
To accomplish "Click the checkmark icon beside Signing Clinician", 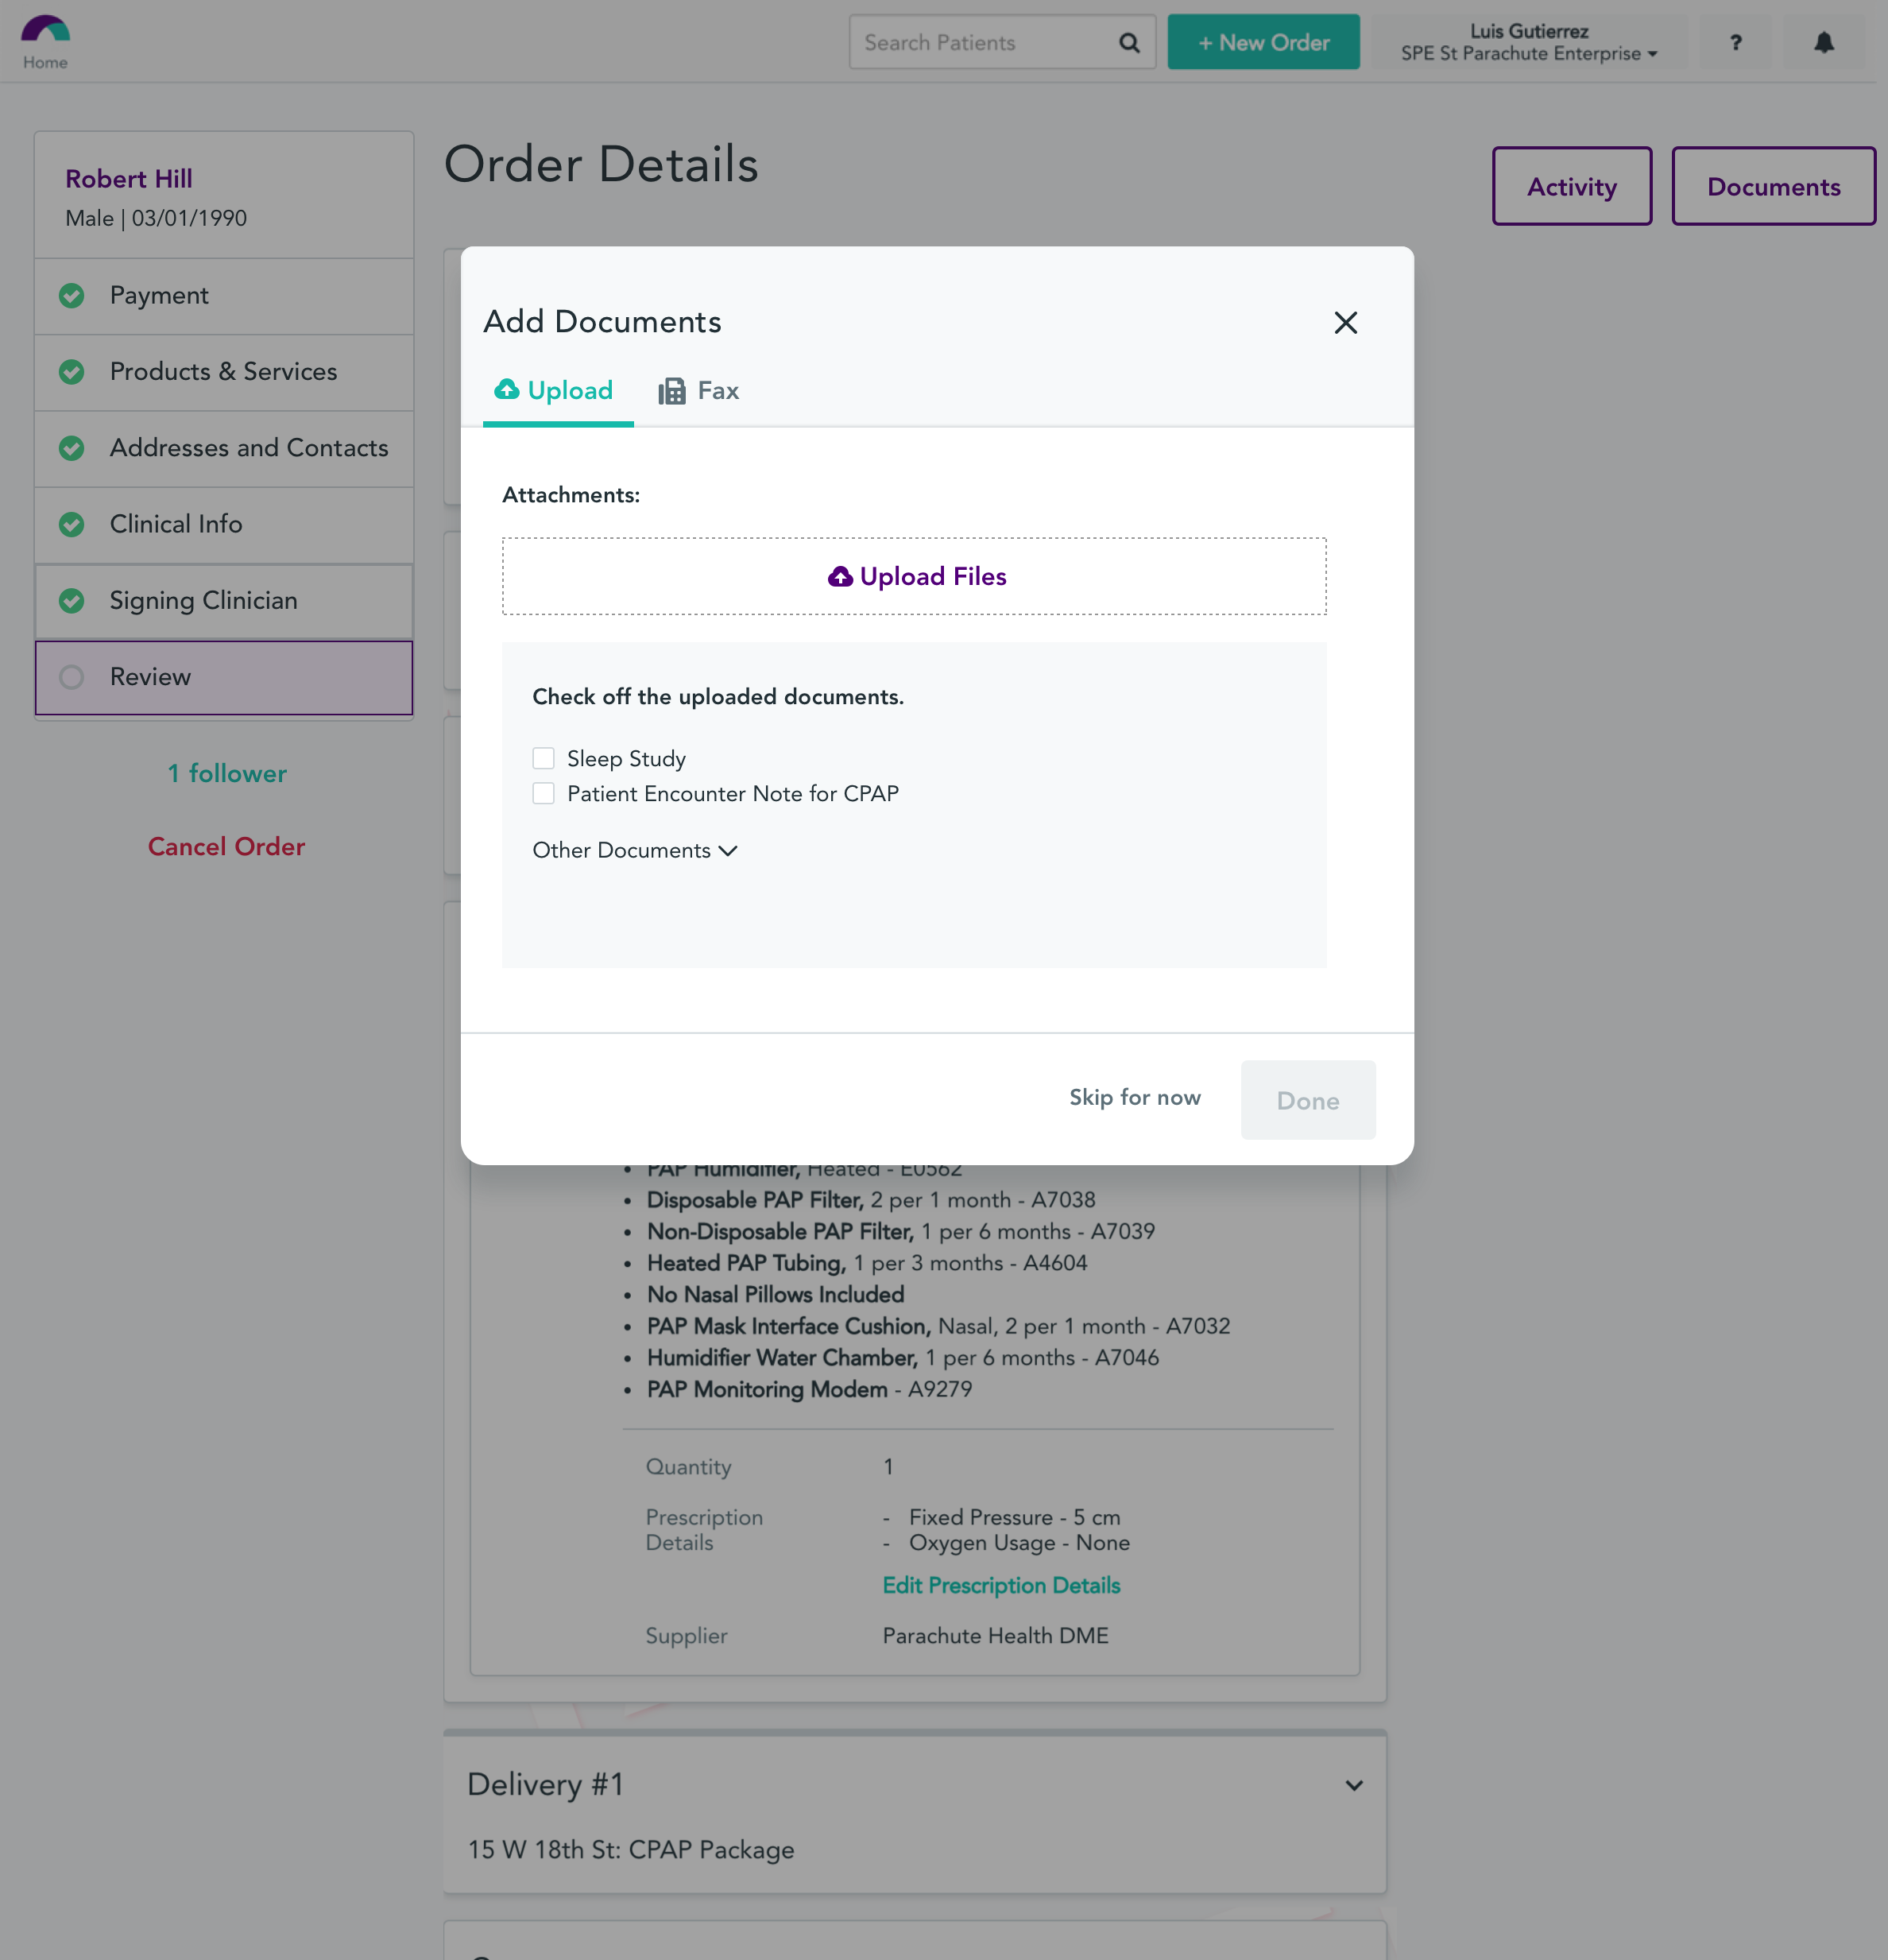I will (71, 601).
